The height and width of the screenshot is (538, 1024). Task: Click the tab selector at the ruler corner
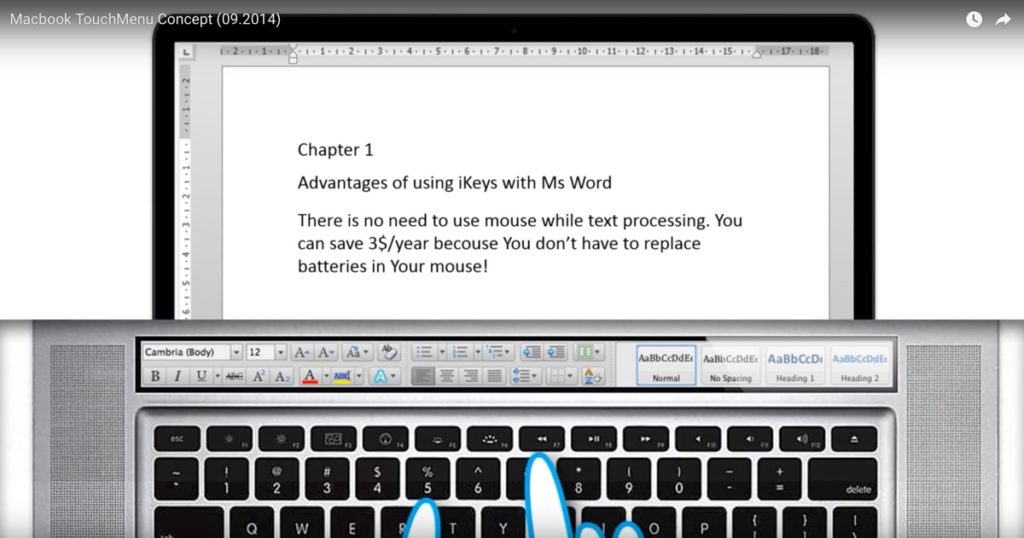coord(187,52)
